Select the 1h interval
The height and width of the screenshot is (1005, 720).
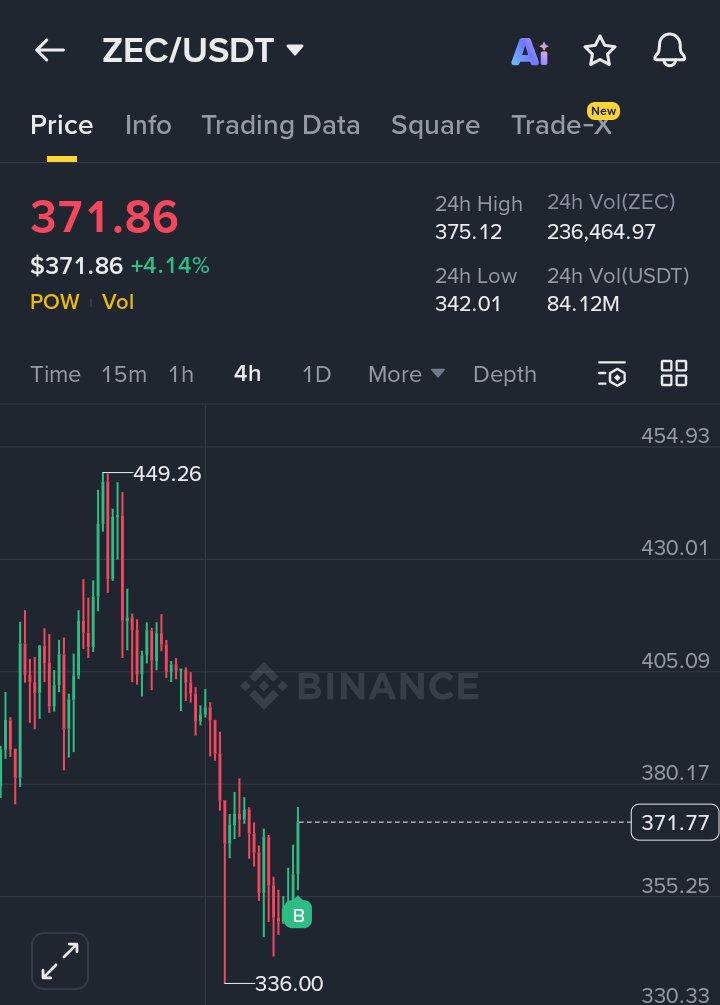tap(181, 374)
